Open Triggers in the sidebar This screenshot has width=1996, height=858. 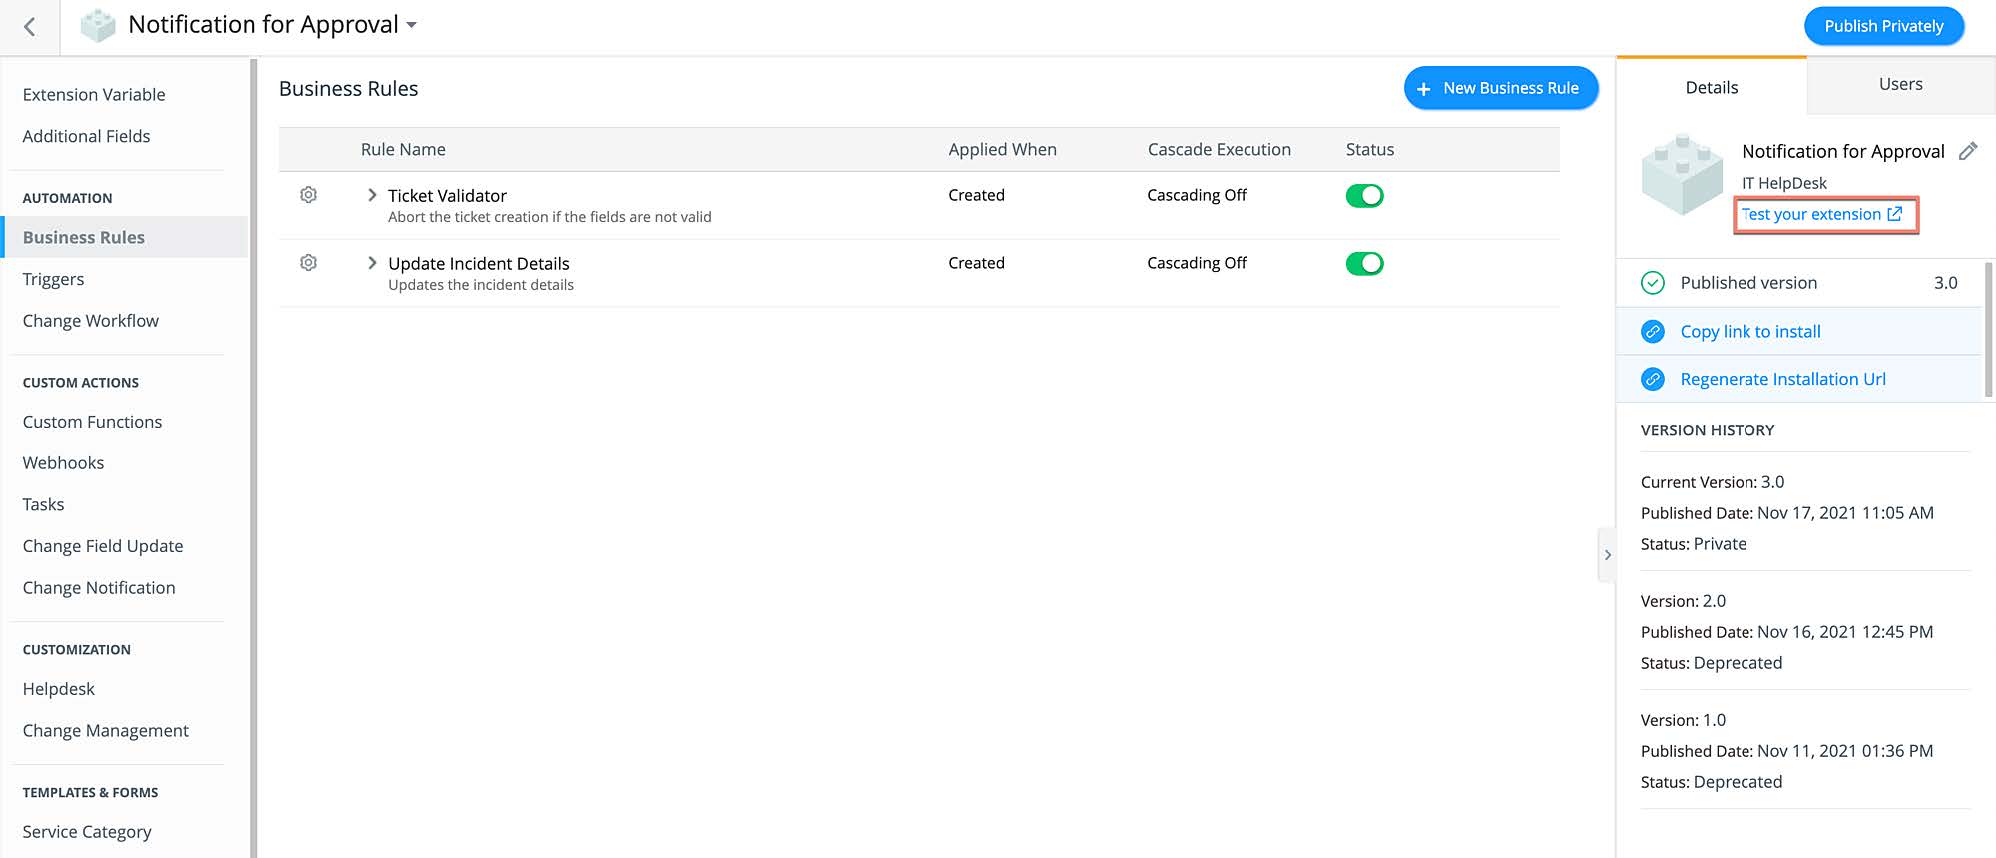click(53, 279)
